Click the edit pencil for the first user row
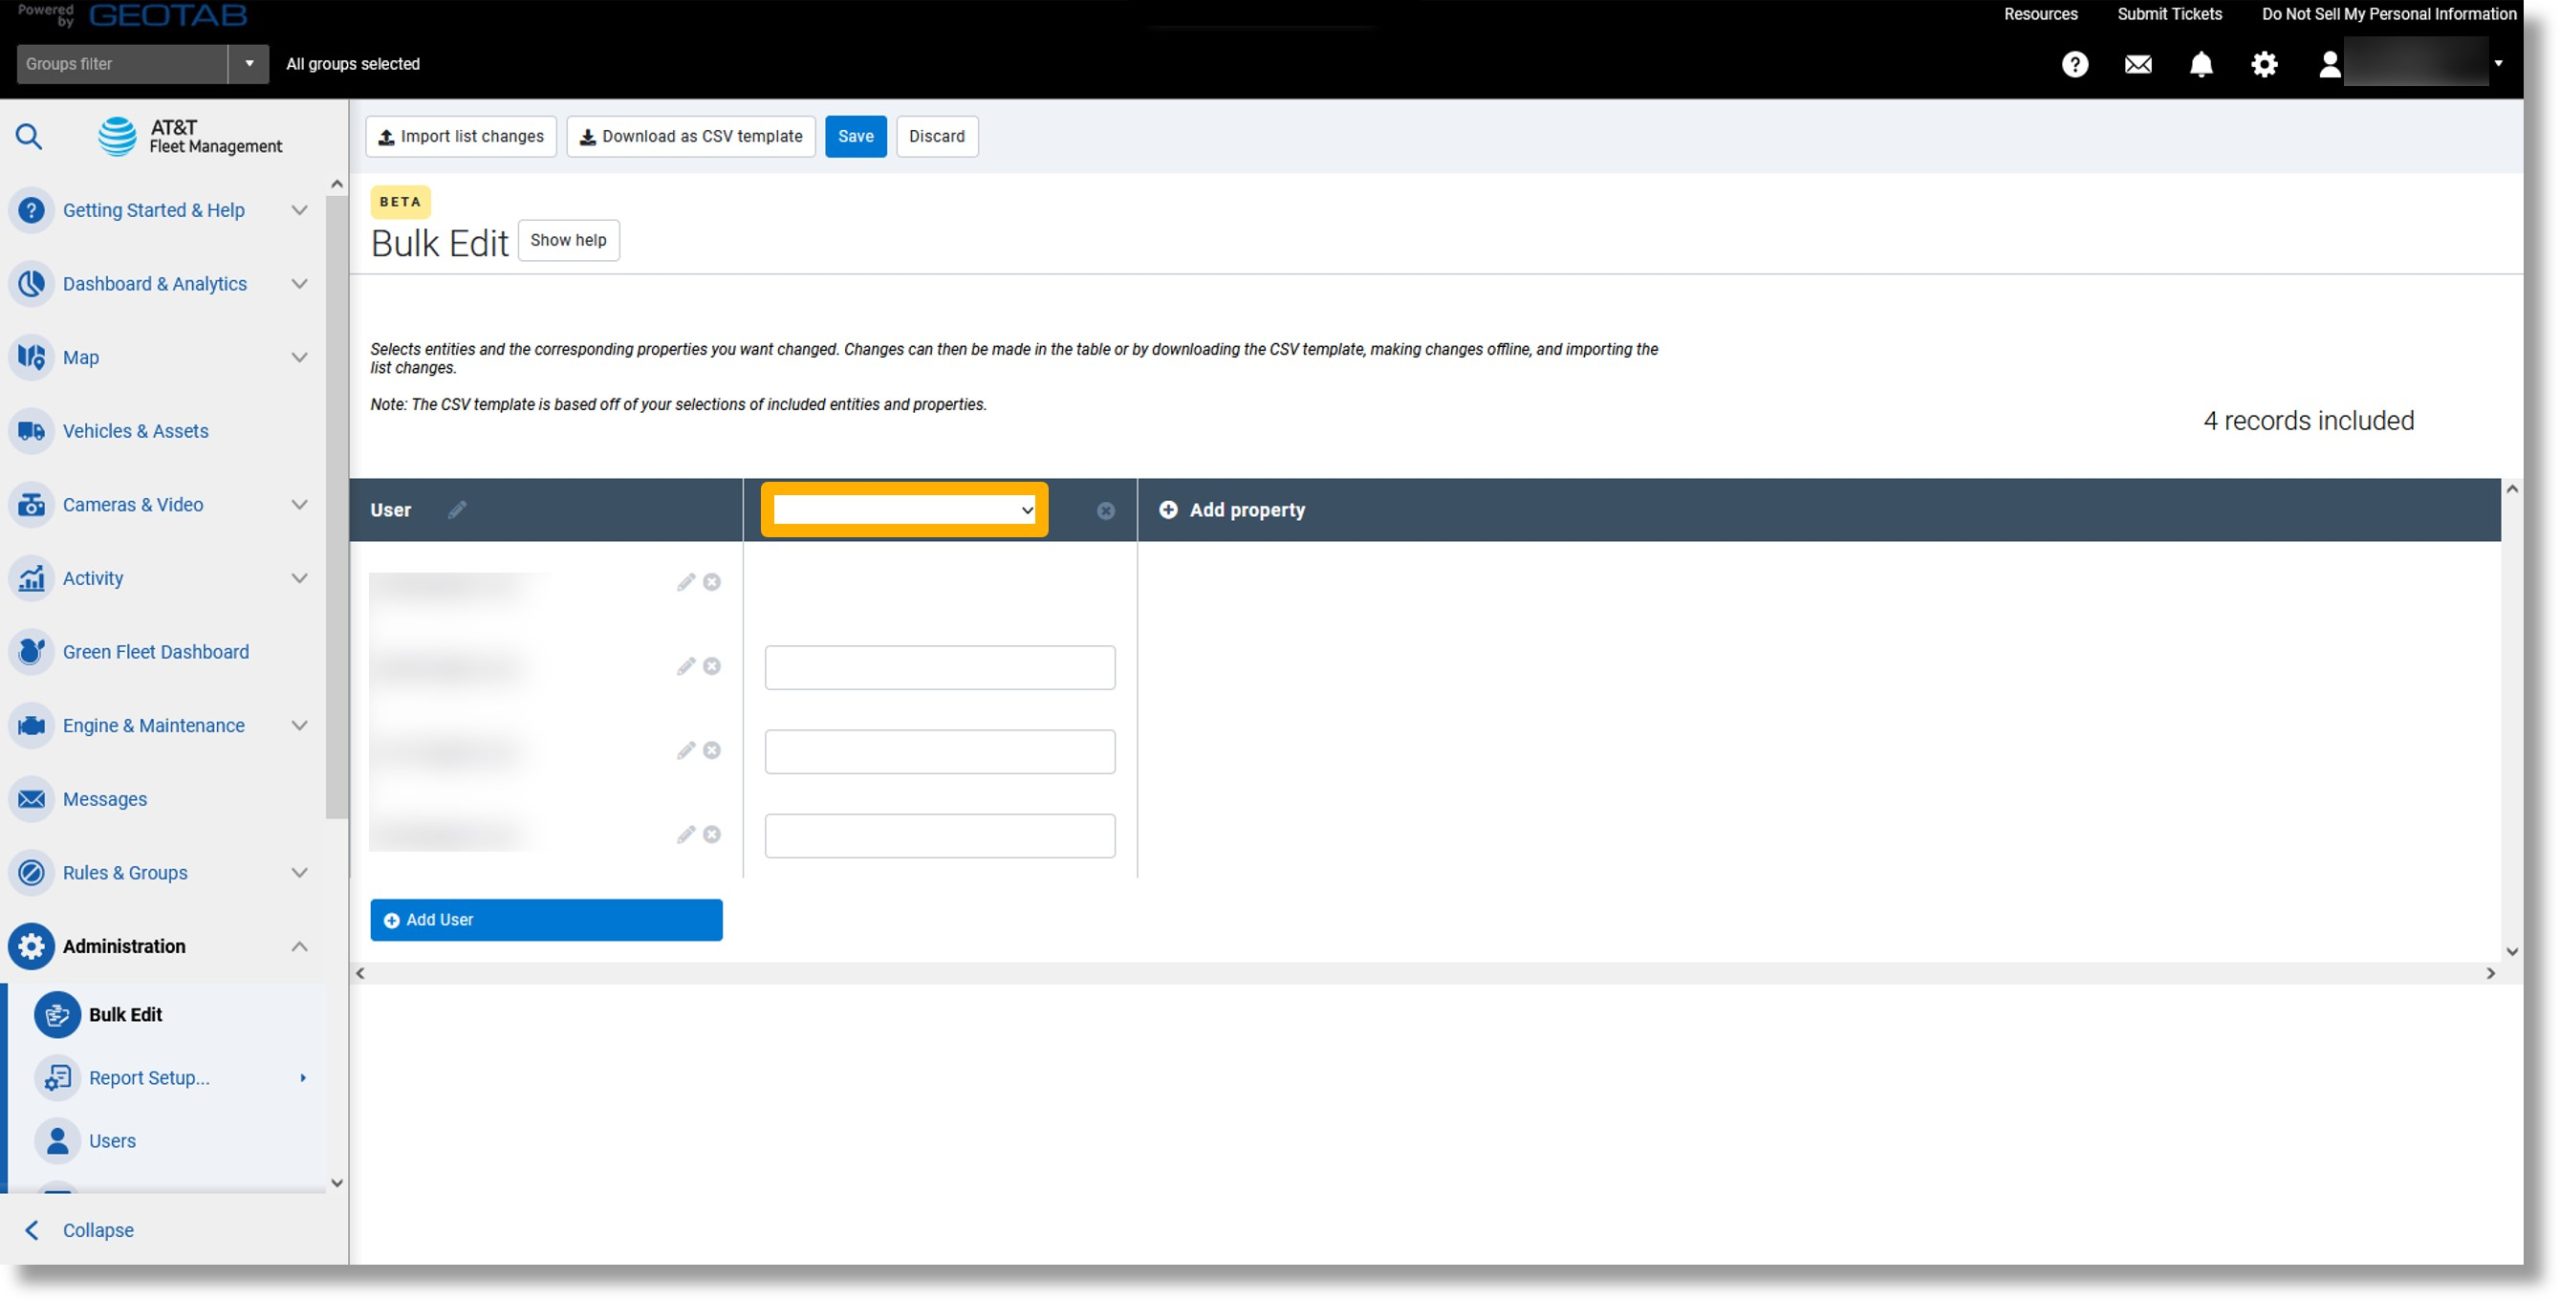This screenshot has width=2560, height=1301. (685, 582)
